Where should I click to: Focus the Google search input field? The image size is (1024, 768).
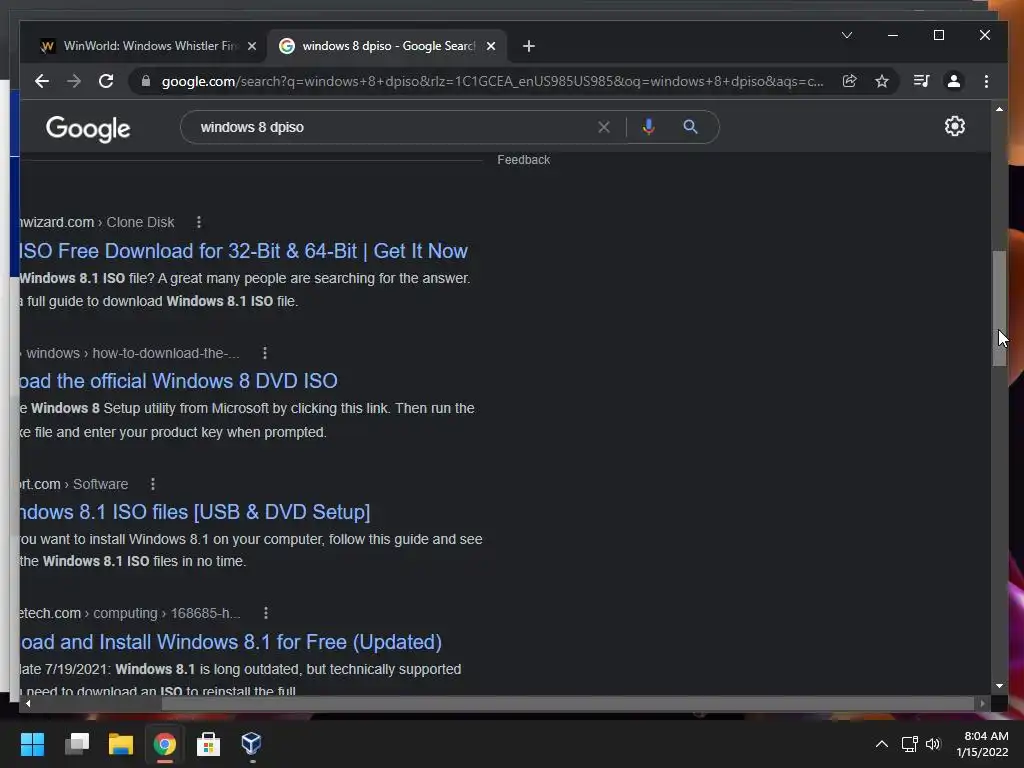coord(392,127)
